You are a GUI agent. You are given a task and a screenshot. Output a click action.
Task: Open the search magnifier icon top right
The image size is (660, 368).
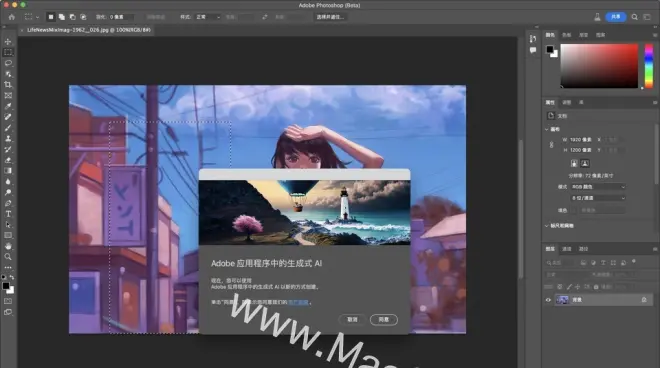tap(634, 17)
